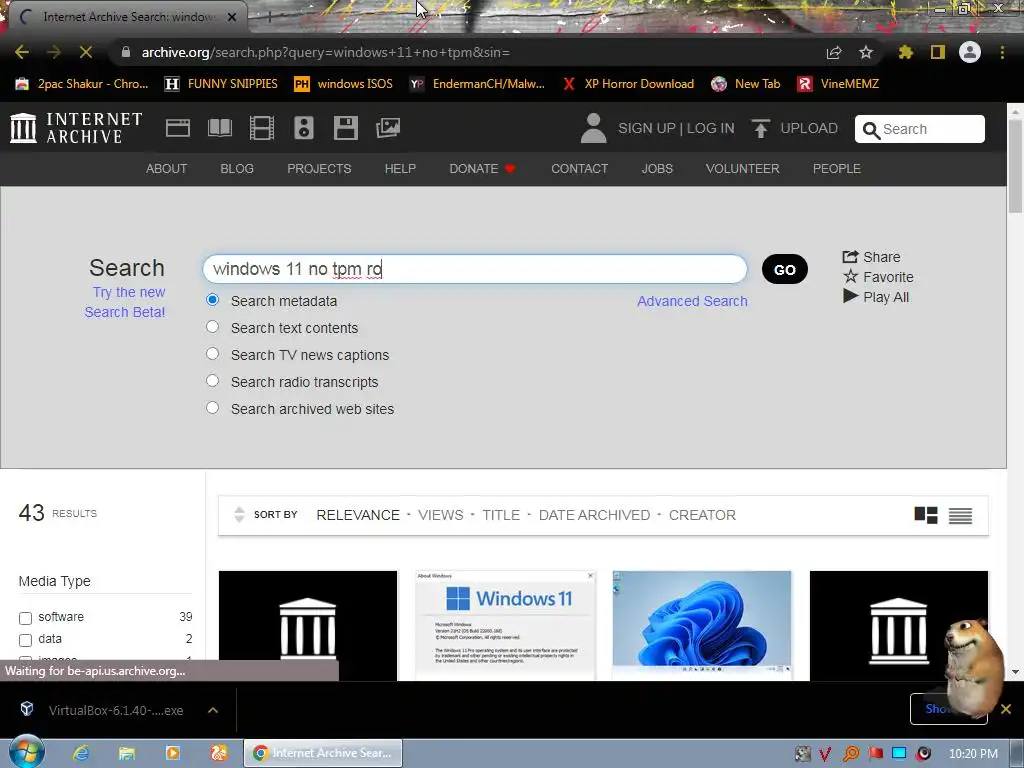The width and height of the screenshot is (1024, 768).
Task: Toggle the Chrome side panel icon
Action: coord(938,52)
